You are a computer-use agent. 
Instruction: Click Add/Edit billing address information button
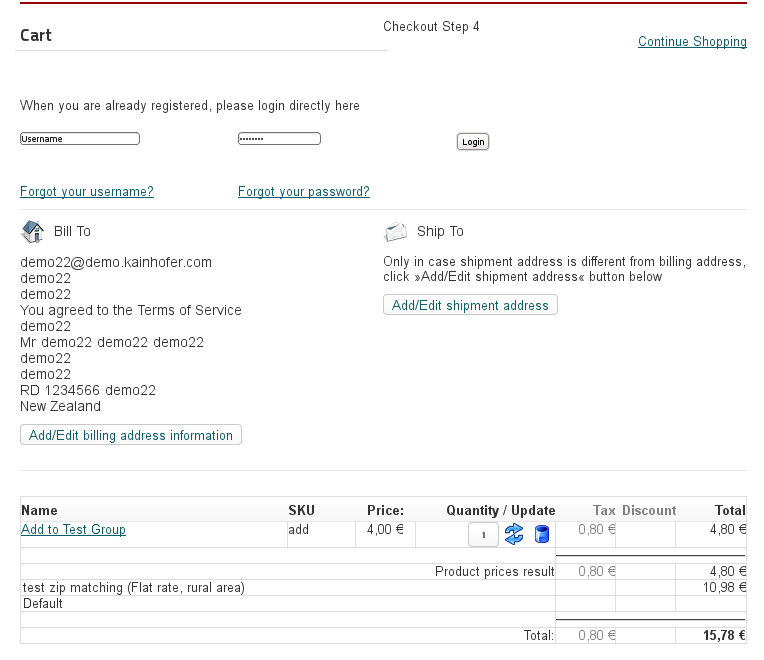(x=131, y=435)
